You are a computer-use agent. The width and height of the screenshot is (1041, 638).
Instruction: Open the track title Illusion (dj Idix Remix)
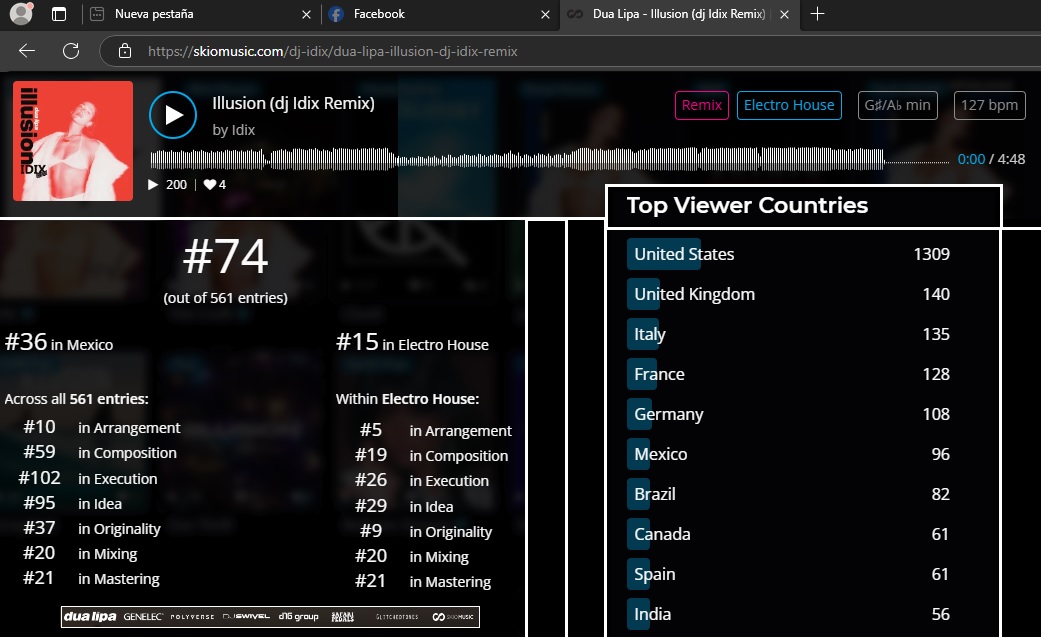tap(293, 104)
